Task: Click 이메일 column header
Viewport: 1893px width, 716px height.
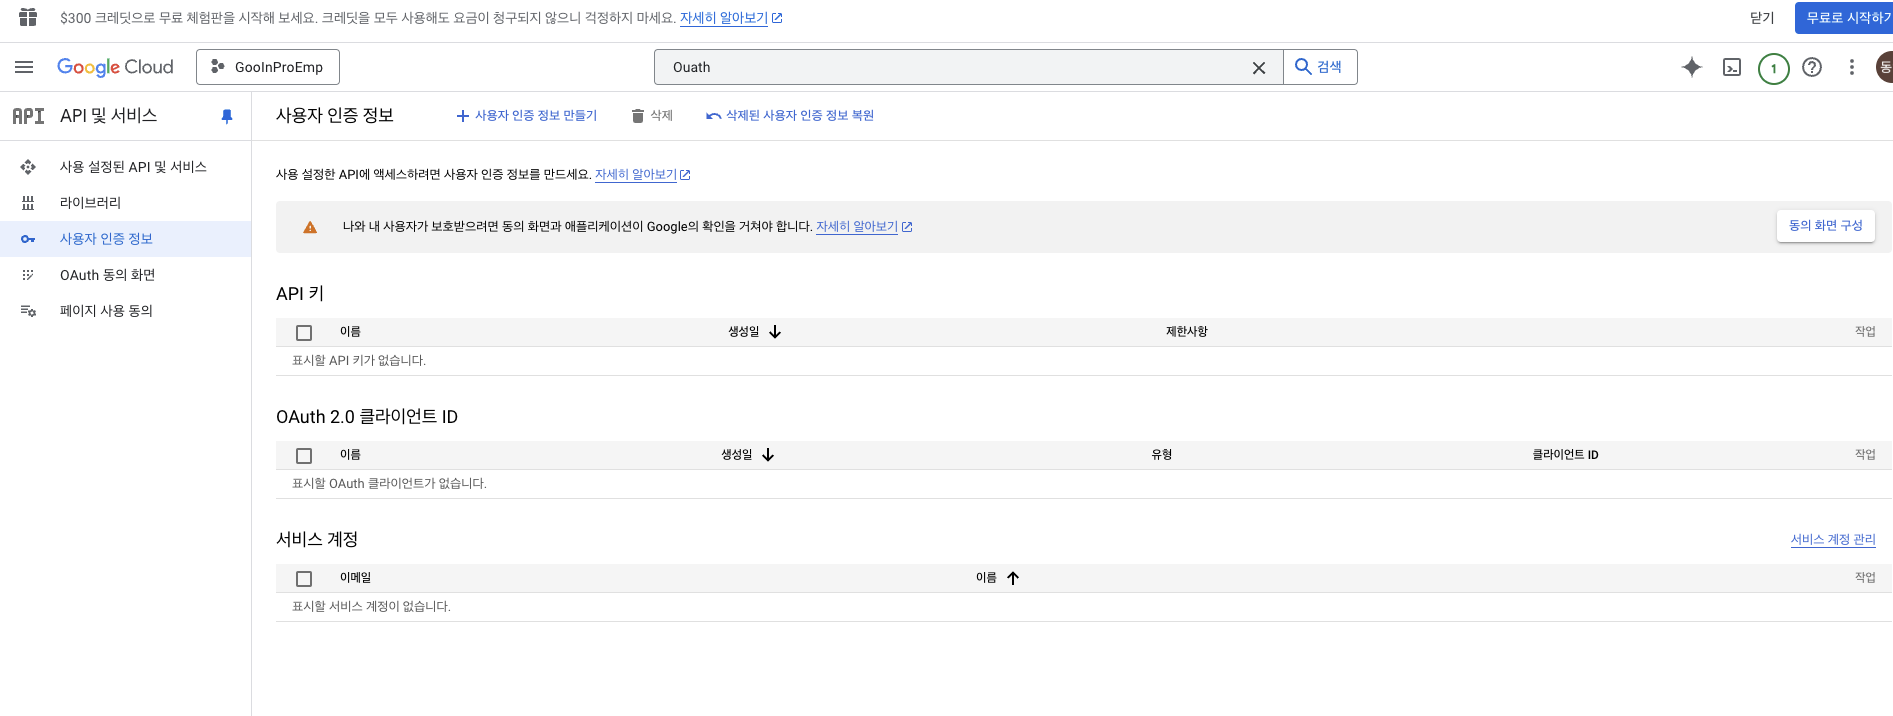Action: tap(355, 578)
